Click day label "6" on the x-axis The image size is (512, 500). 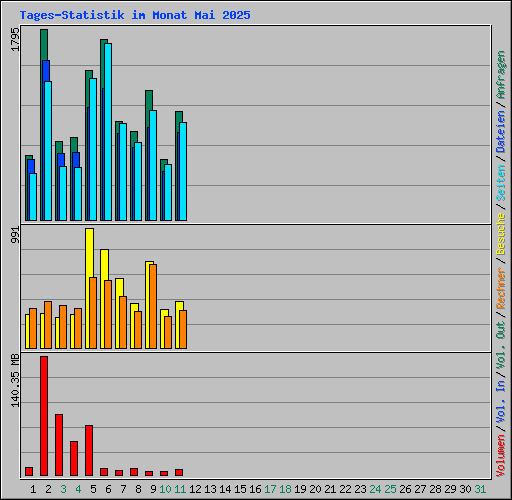coord(108,489)
